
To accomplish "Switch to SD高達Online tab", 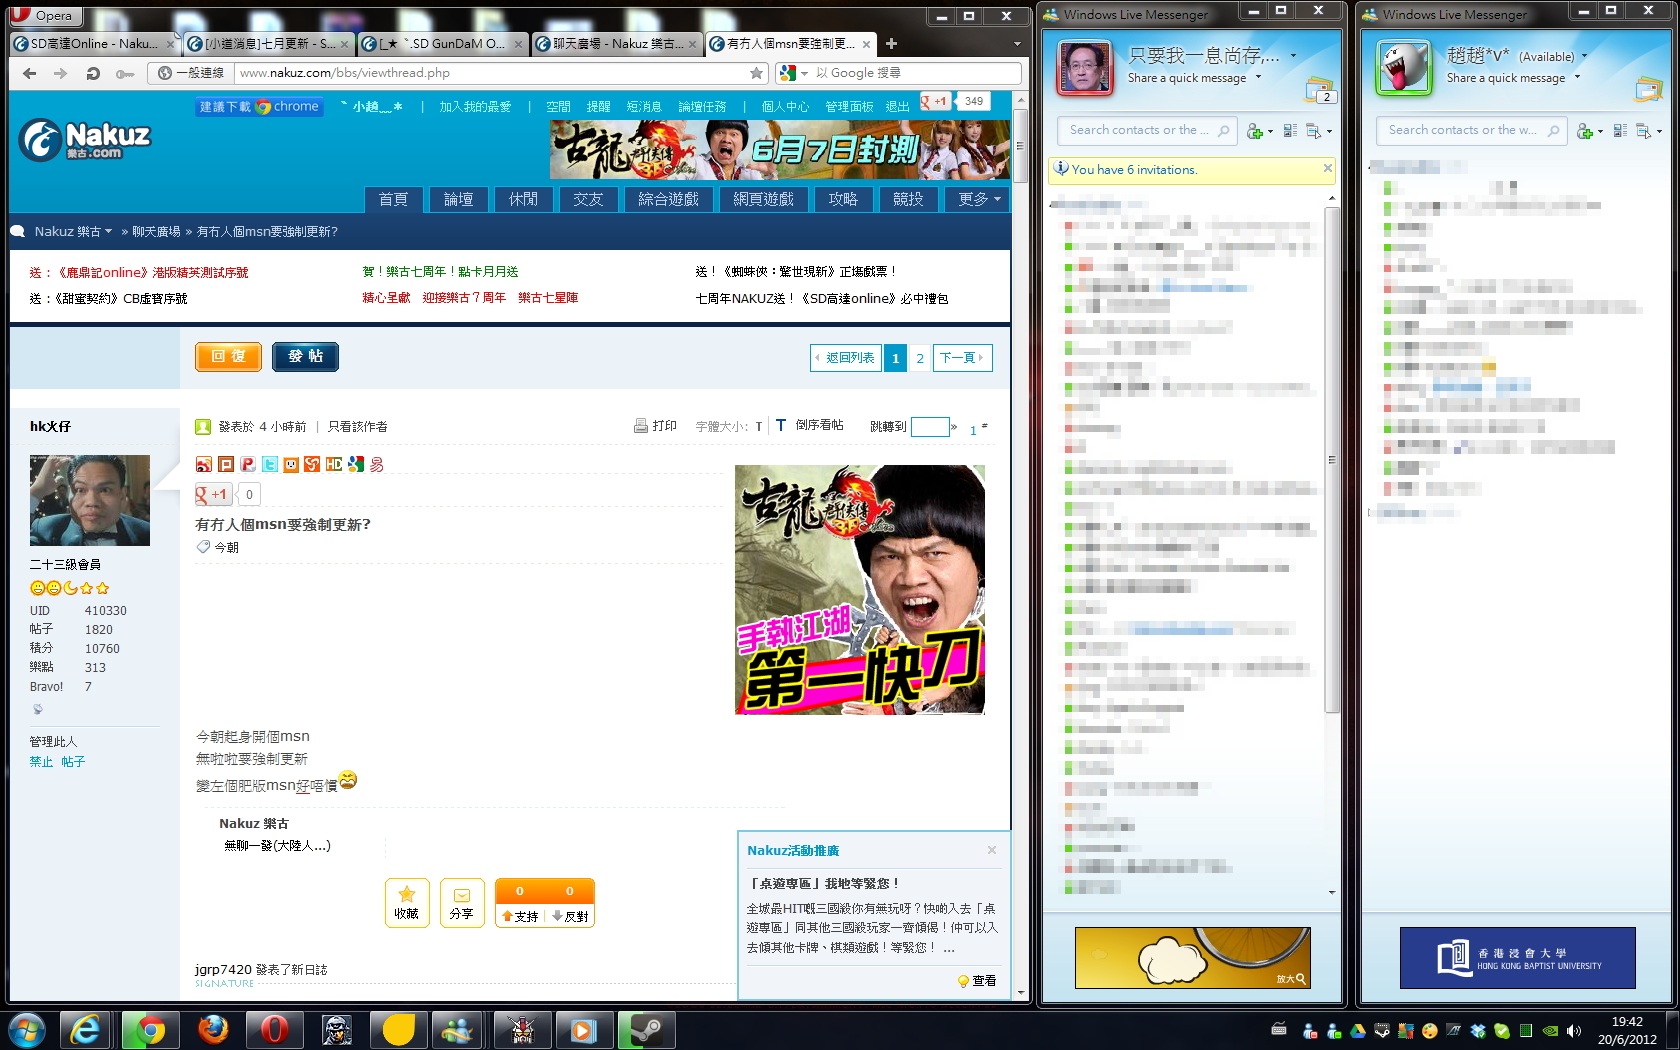I will [93, 44].
